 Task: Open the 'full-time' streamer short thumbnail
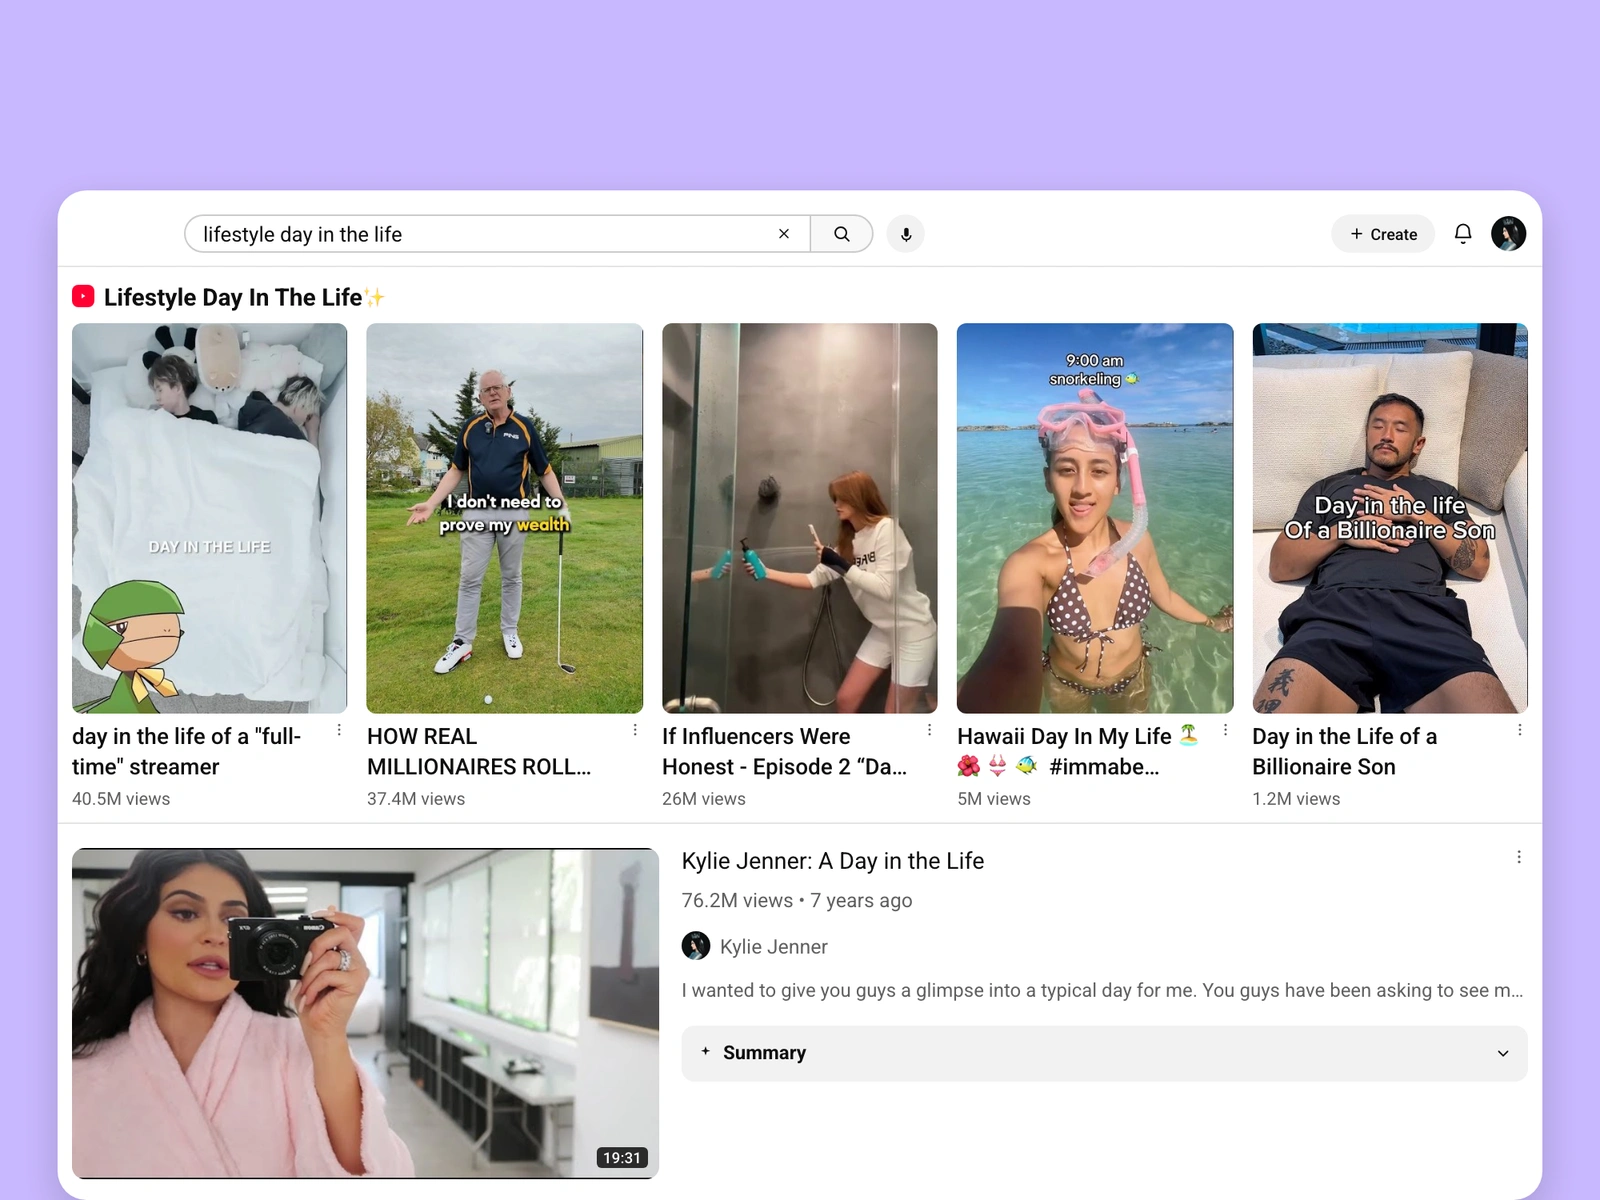tap(210, 518)
